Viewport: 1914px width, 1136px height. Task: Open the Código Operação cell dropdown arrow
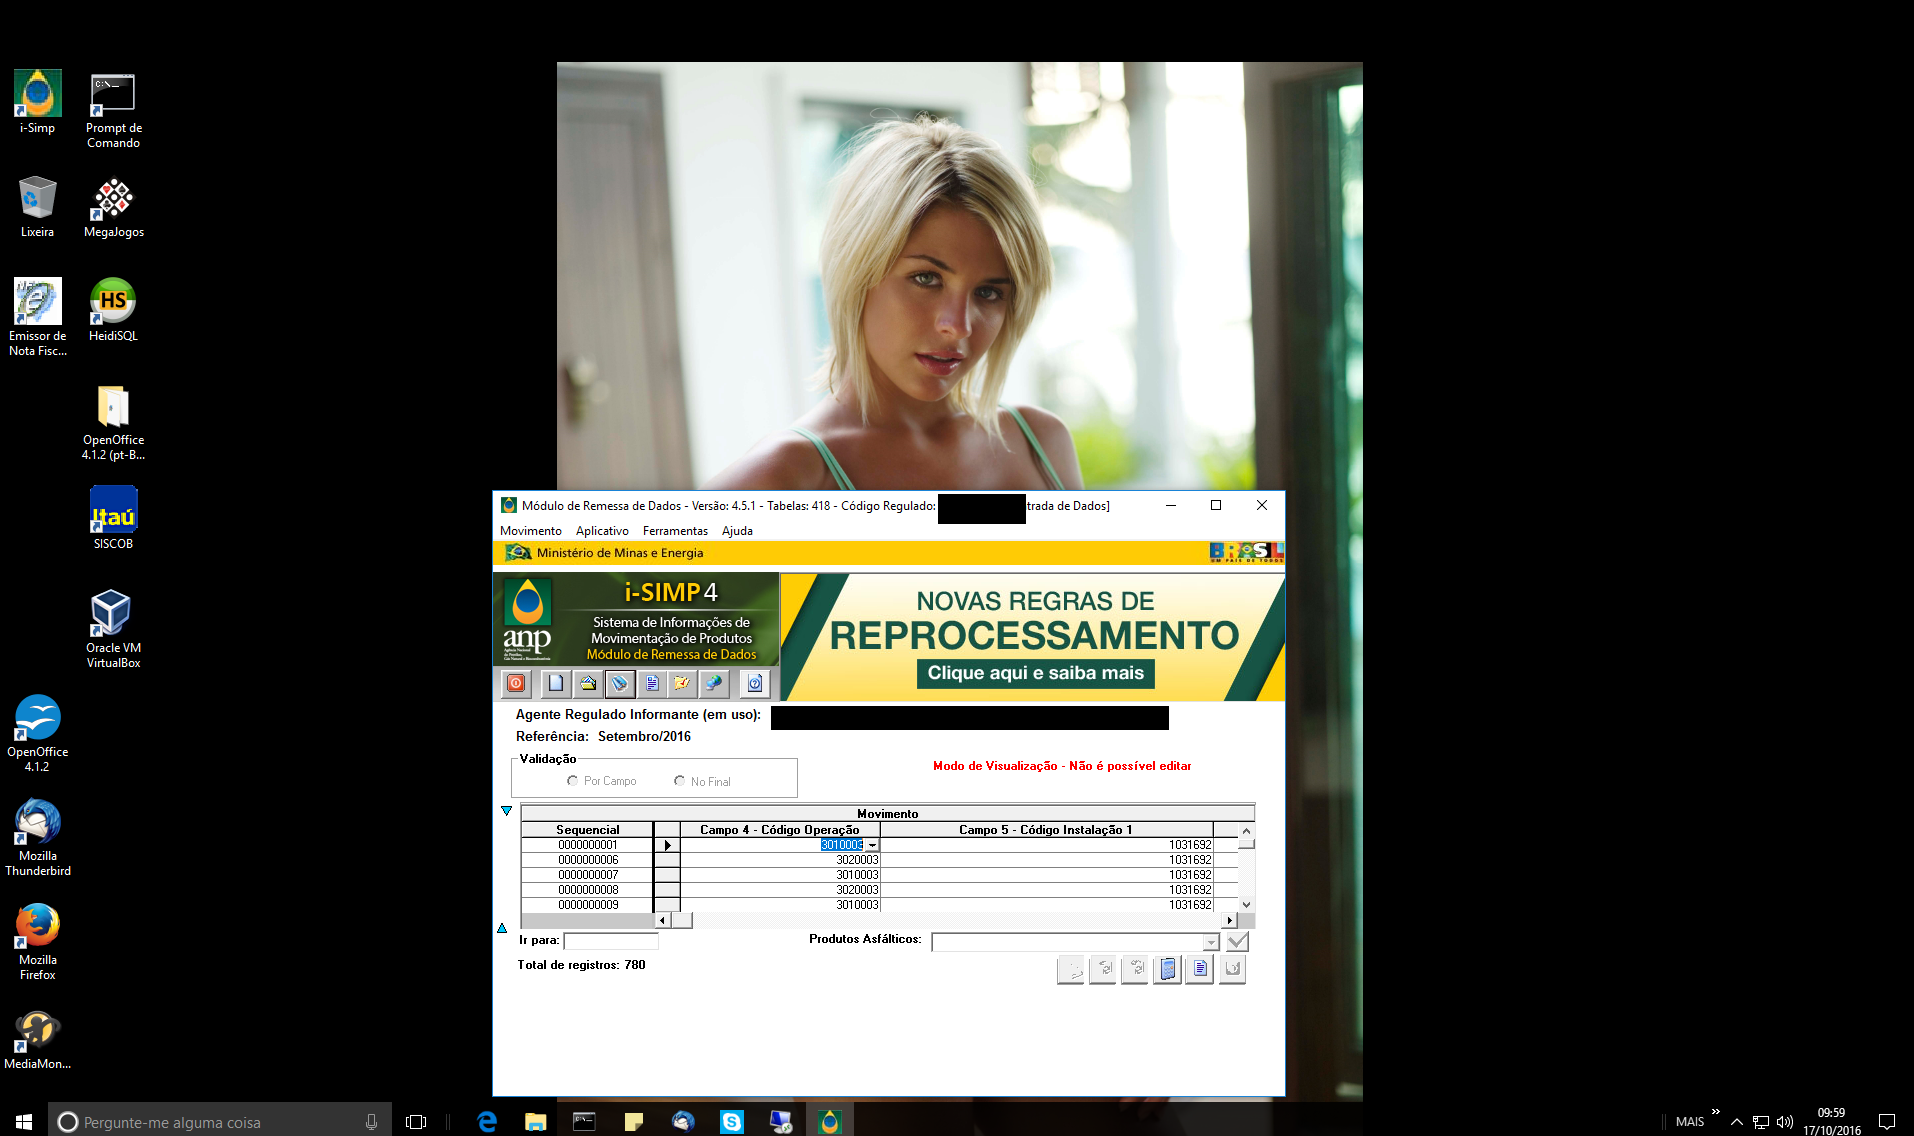[x=872, y=845]
